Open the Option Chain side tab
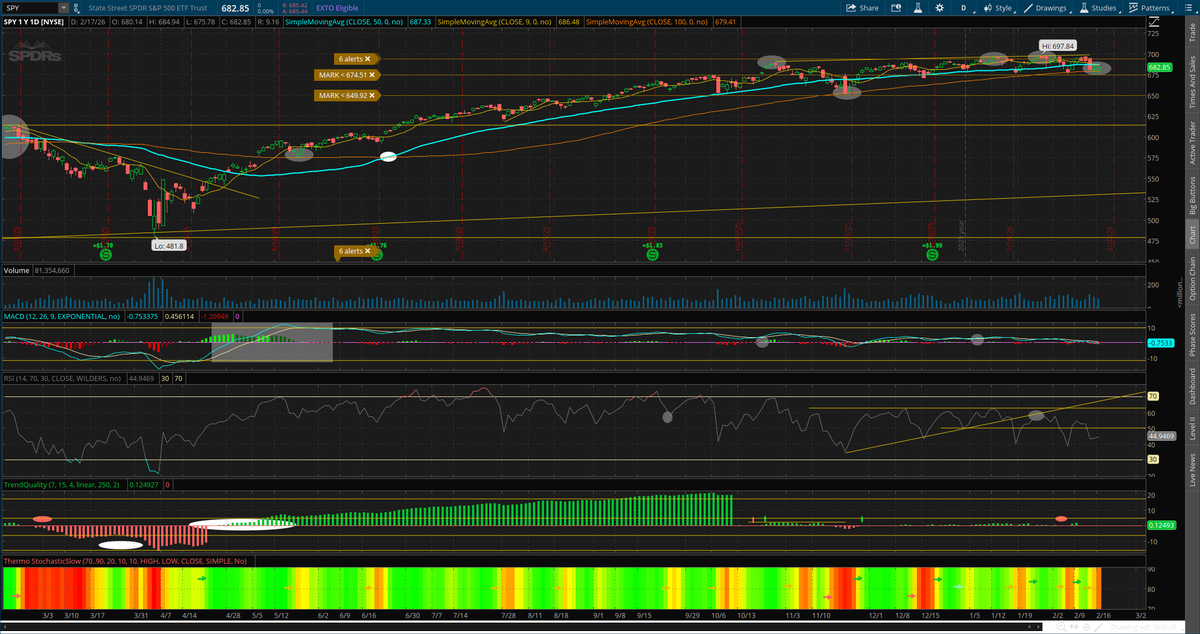This screenshot has height=634, width=1200. pos(1191,279)
